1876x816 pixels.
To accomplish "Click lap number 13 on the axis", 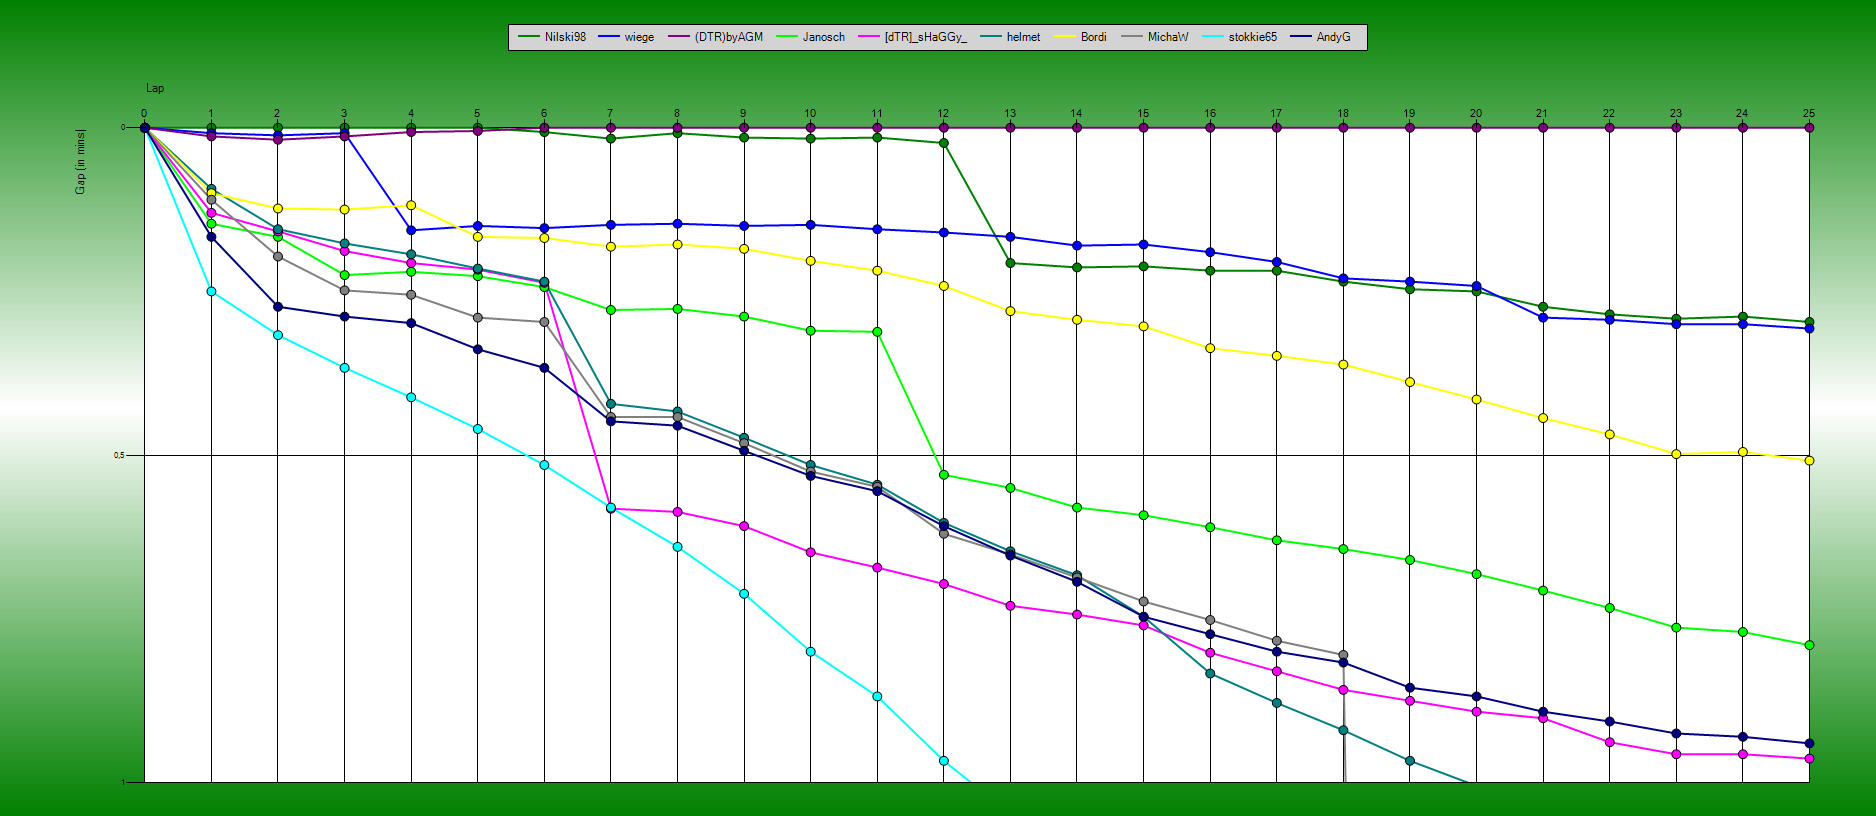I will 1010,114.
